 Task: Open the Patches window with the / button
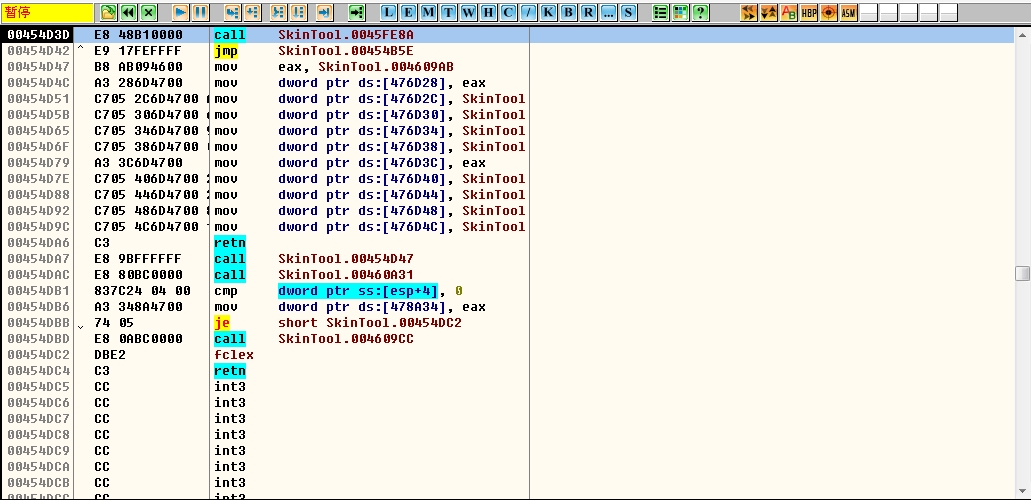[x=529, y=12]
